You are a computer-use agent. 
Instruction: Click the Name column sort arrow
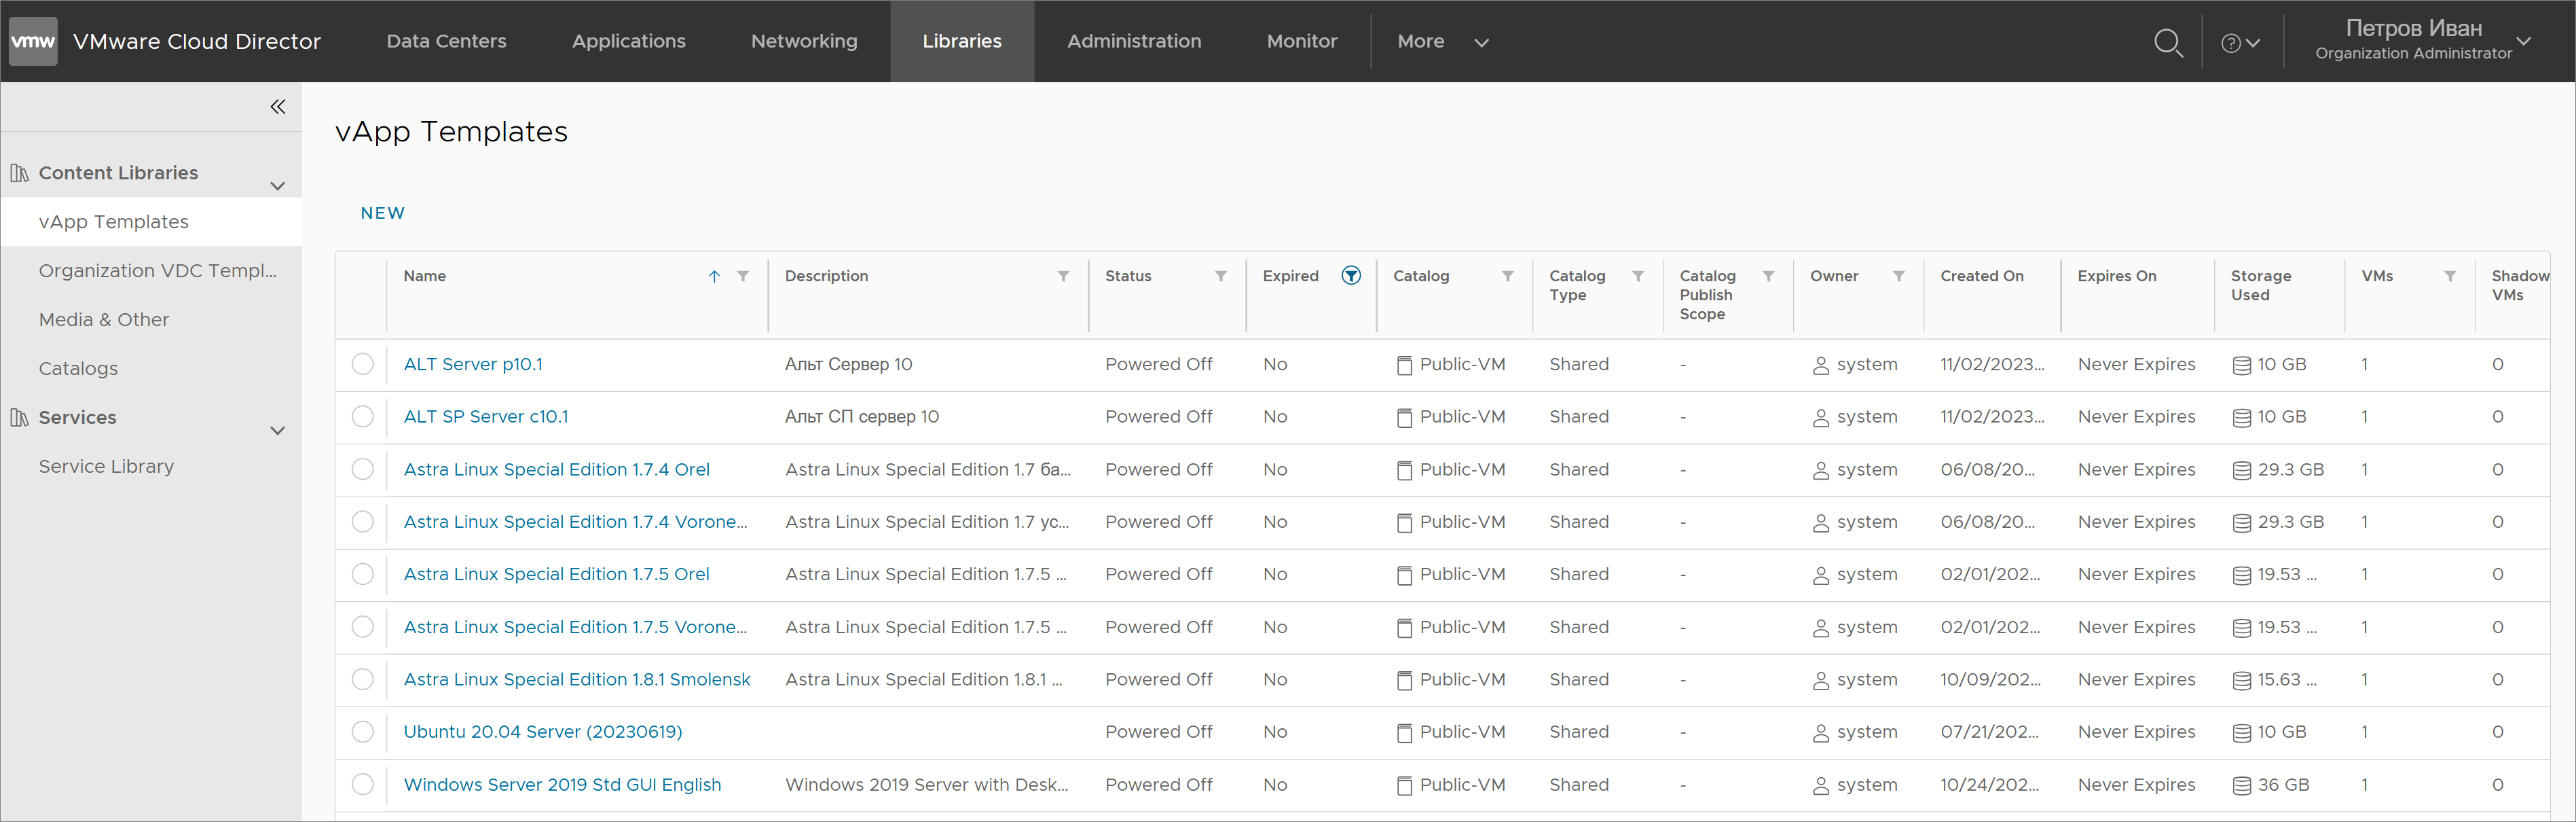[x=714, y=277]
